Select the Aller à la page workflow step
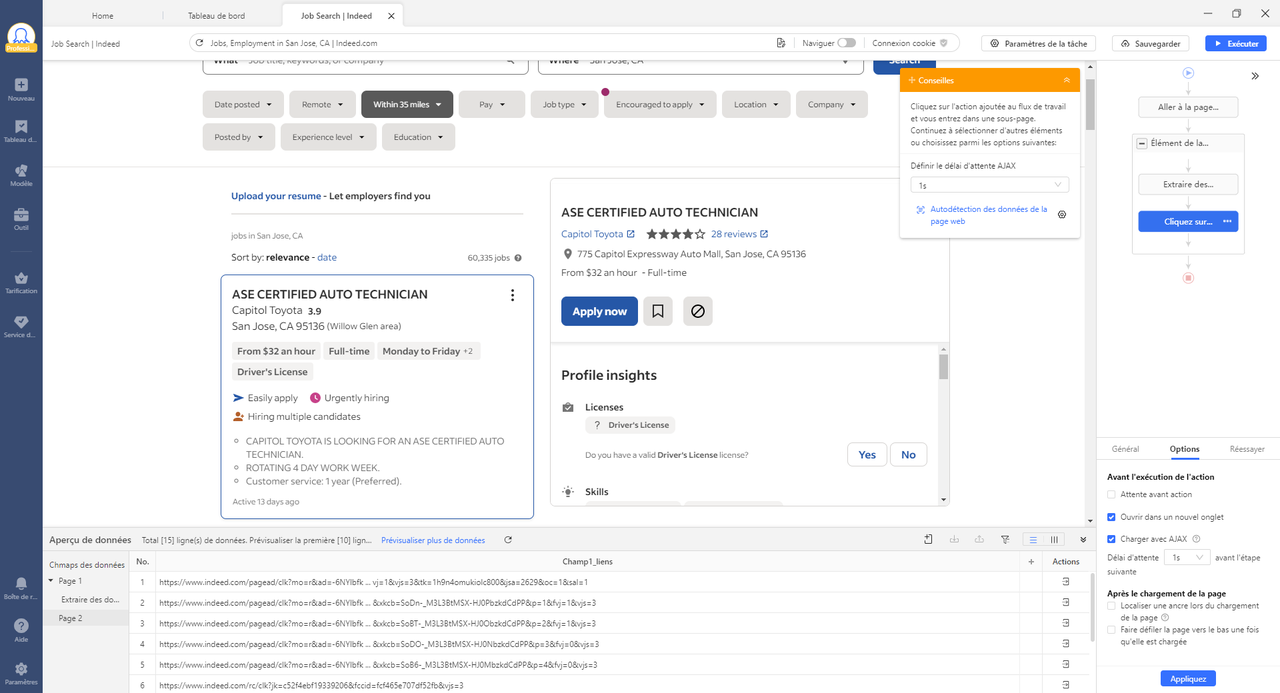This screenshot has width=1280, height=693. 1188,107
